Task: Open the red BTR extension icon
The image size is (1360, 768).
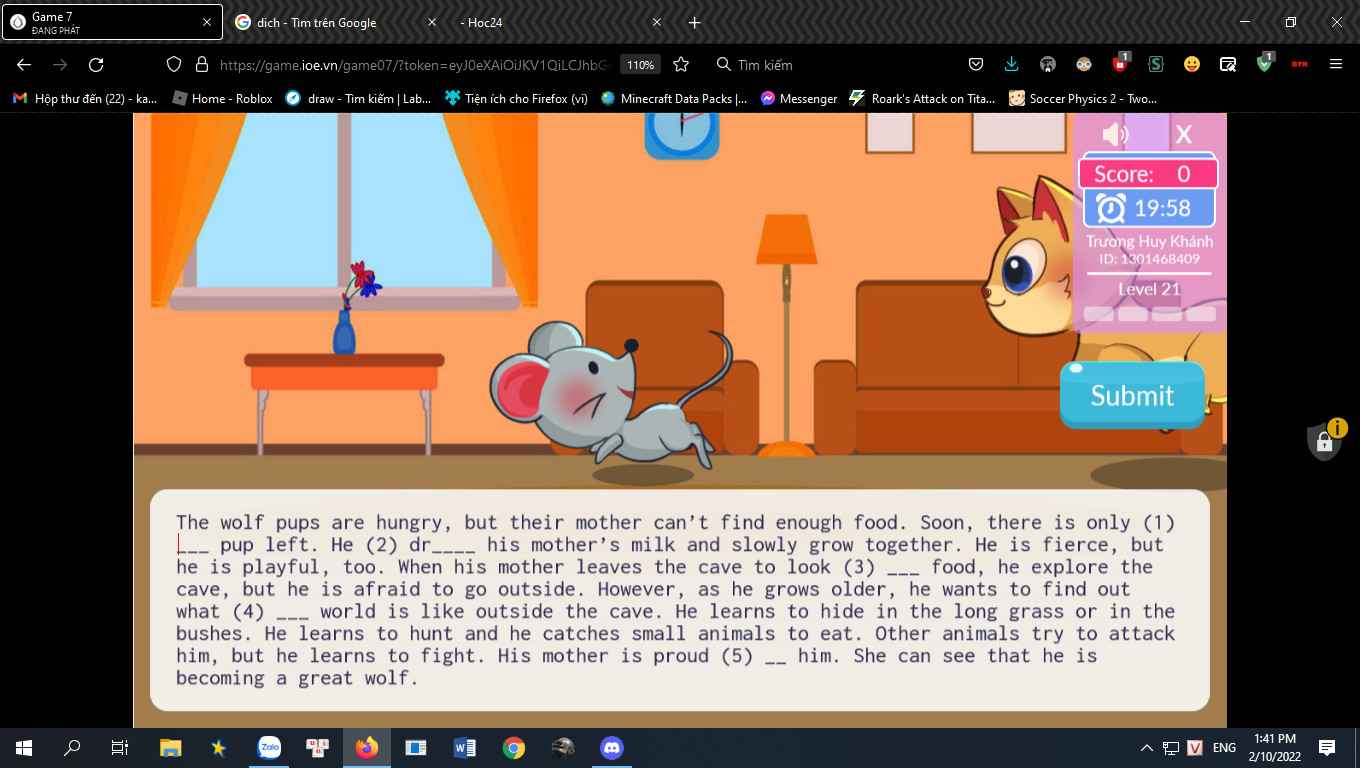Action: pos(1300,64)
